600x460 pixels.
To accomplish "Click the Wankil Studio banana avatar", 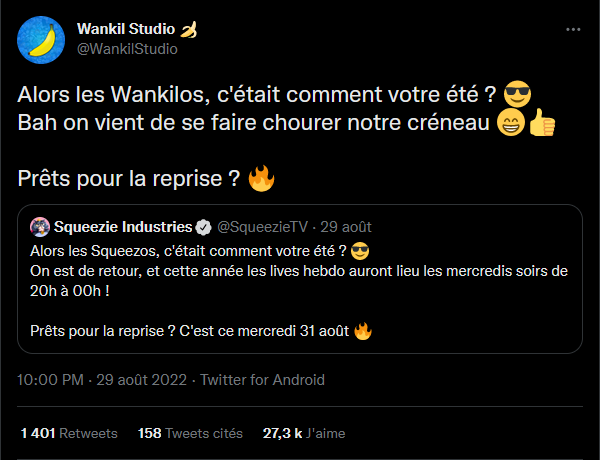I will pyautogui.click(x=41, y=40).
